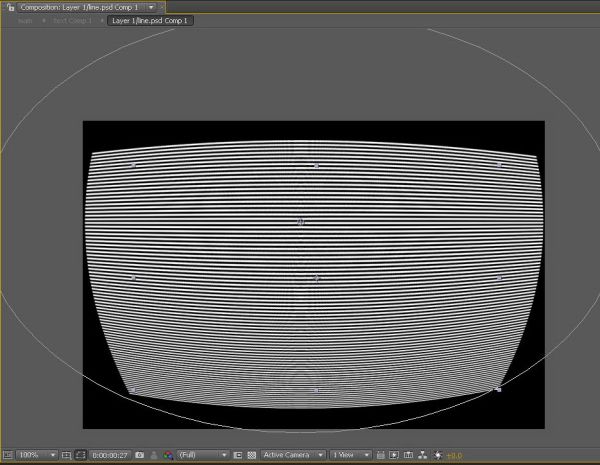Click Reset Exposure icon
The width and height of the screenshot is (600, 465).
(438, 455)
